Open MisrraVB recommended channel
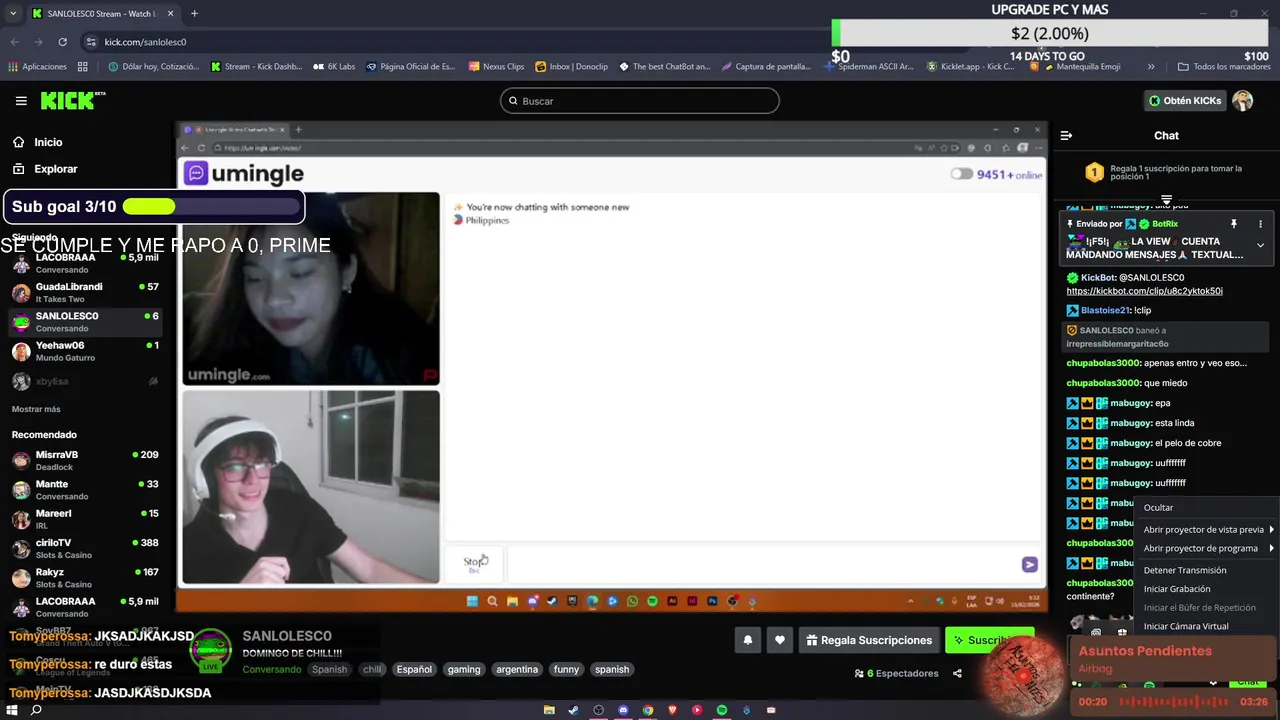 click(x=87, y=460)
